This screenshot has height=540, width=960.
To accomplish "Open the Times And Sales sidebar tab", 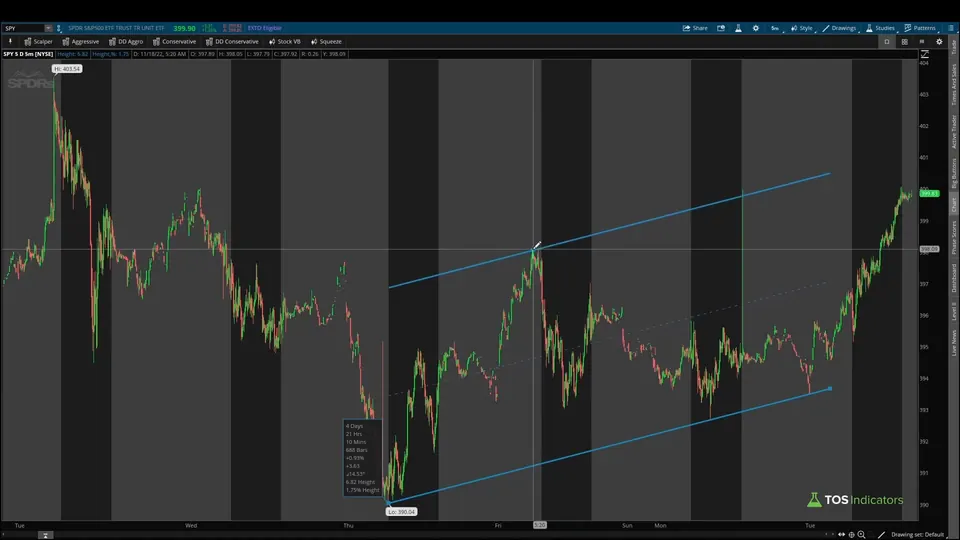I will tap(954, 84).
